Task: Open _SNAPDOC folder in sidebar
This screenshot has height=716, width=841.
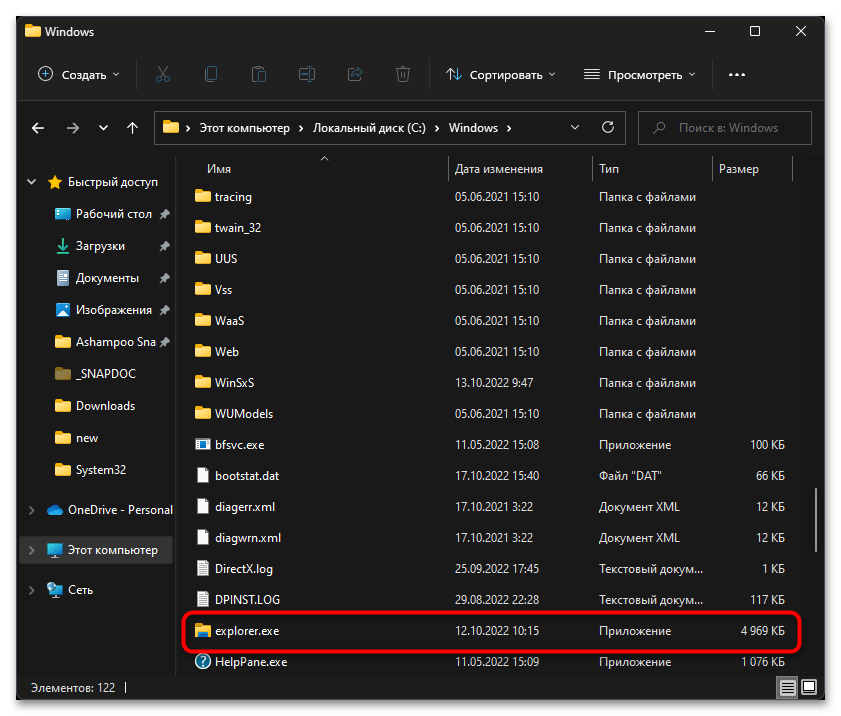Action: pos(106,374)
